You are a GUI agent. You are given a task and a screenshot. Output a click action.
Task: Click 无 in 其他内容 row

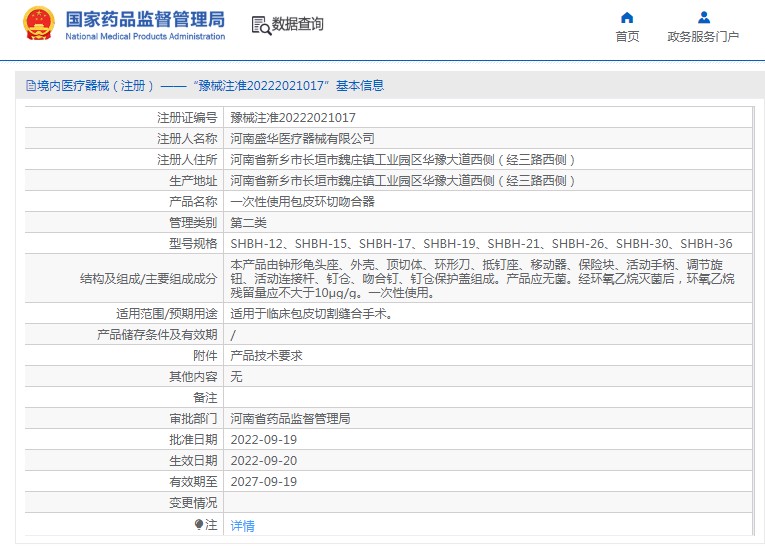point(236,377)
